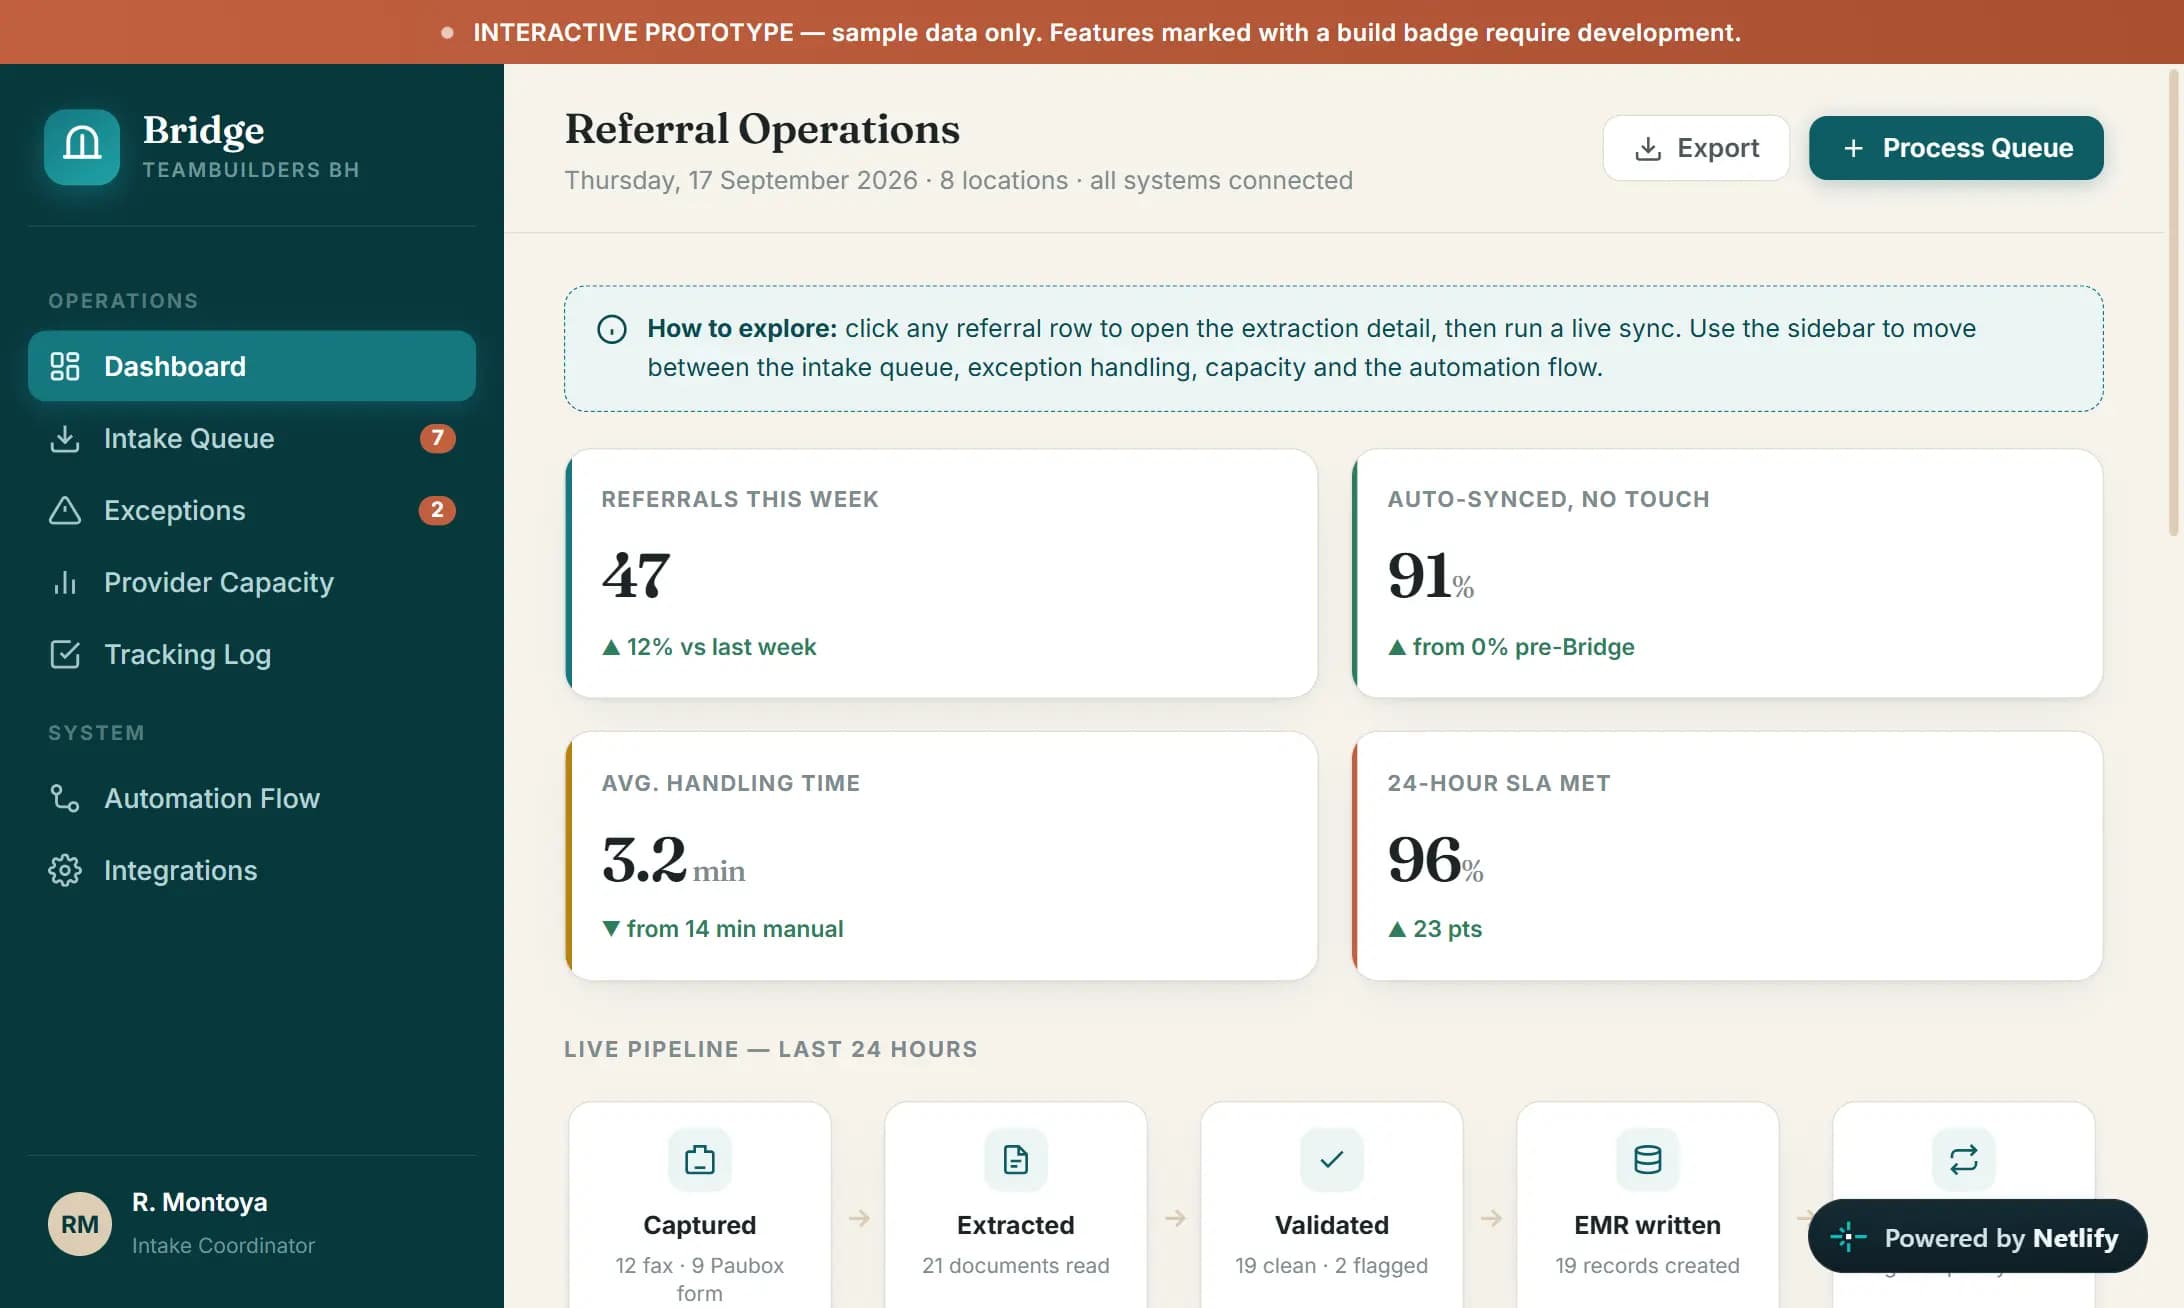Image resolution: width=2184 pixels, height=1308 pixels.
Task: Click the Captured stage clipboard icon
Action: [x=700, y=1160]
